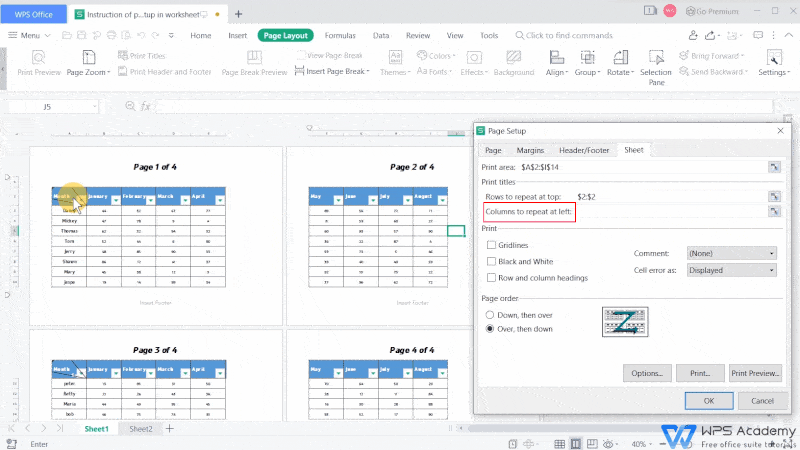The width and height of the screenshot is (800, 450).
Task: Open the comments icon in top right
Action: coord(758,35)
